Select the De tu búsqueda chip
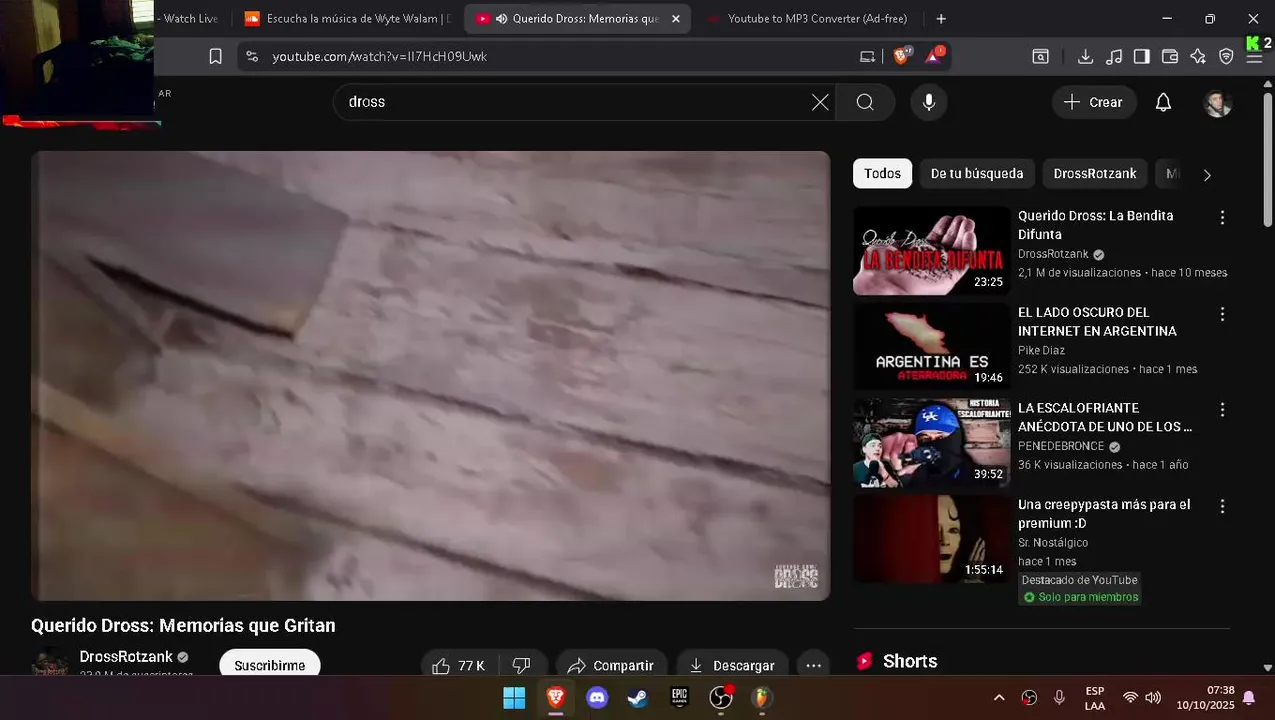The width and height of the screenshot is (1275, 720). pyautogui.click(x=977, y=174)
